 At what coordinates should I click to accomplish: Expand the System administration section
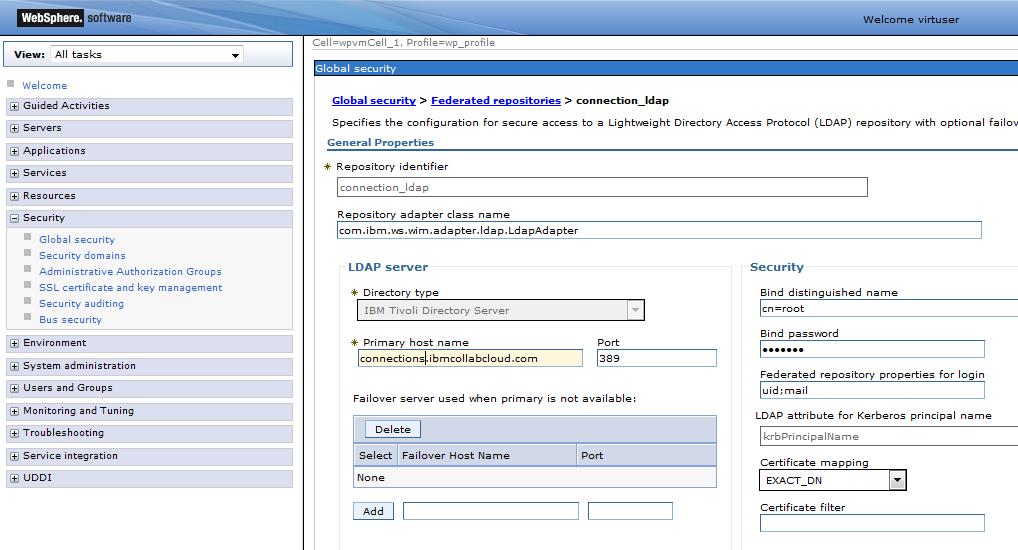14,366
